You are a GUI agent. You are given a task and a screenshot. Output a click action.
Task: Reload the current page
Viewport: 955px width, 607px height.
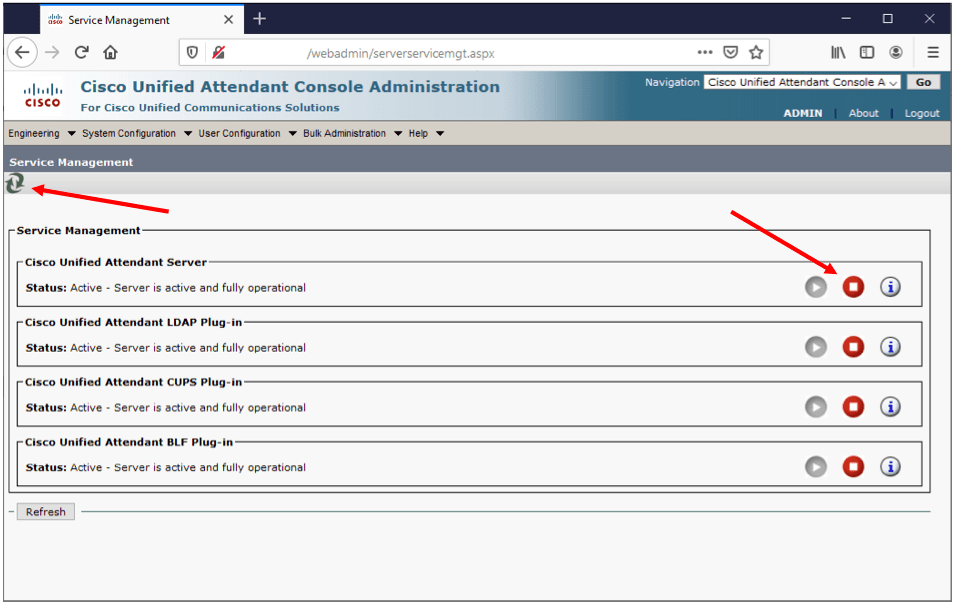pyautogui.click(x=82, y=52)
